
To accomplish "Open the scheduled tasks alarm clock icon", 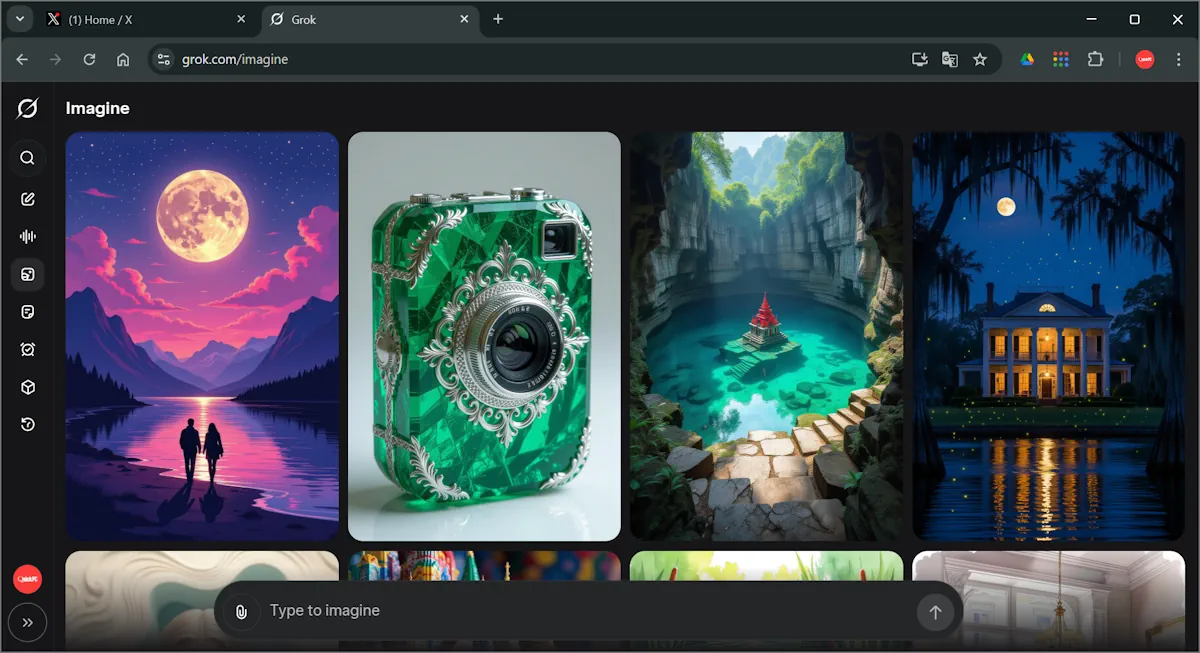I will 28,349.
